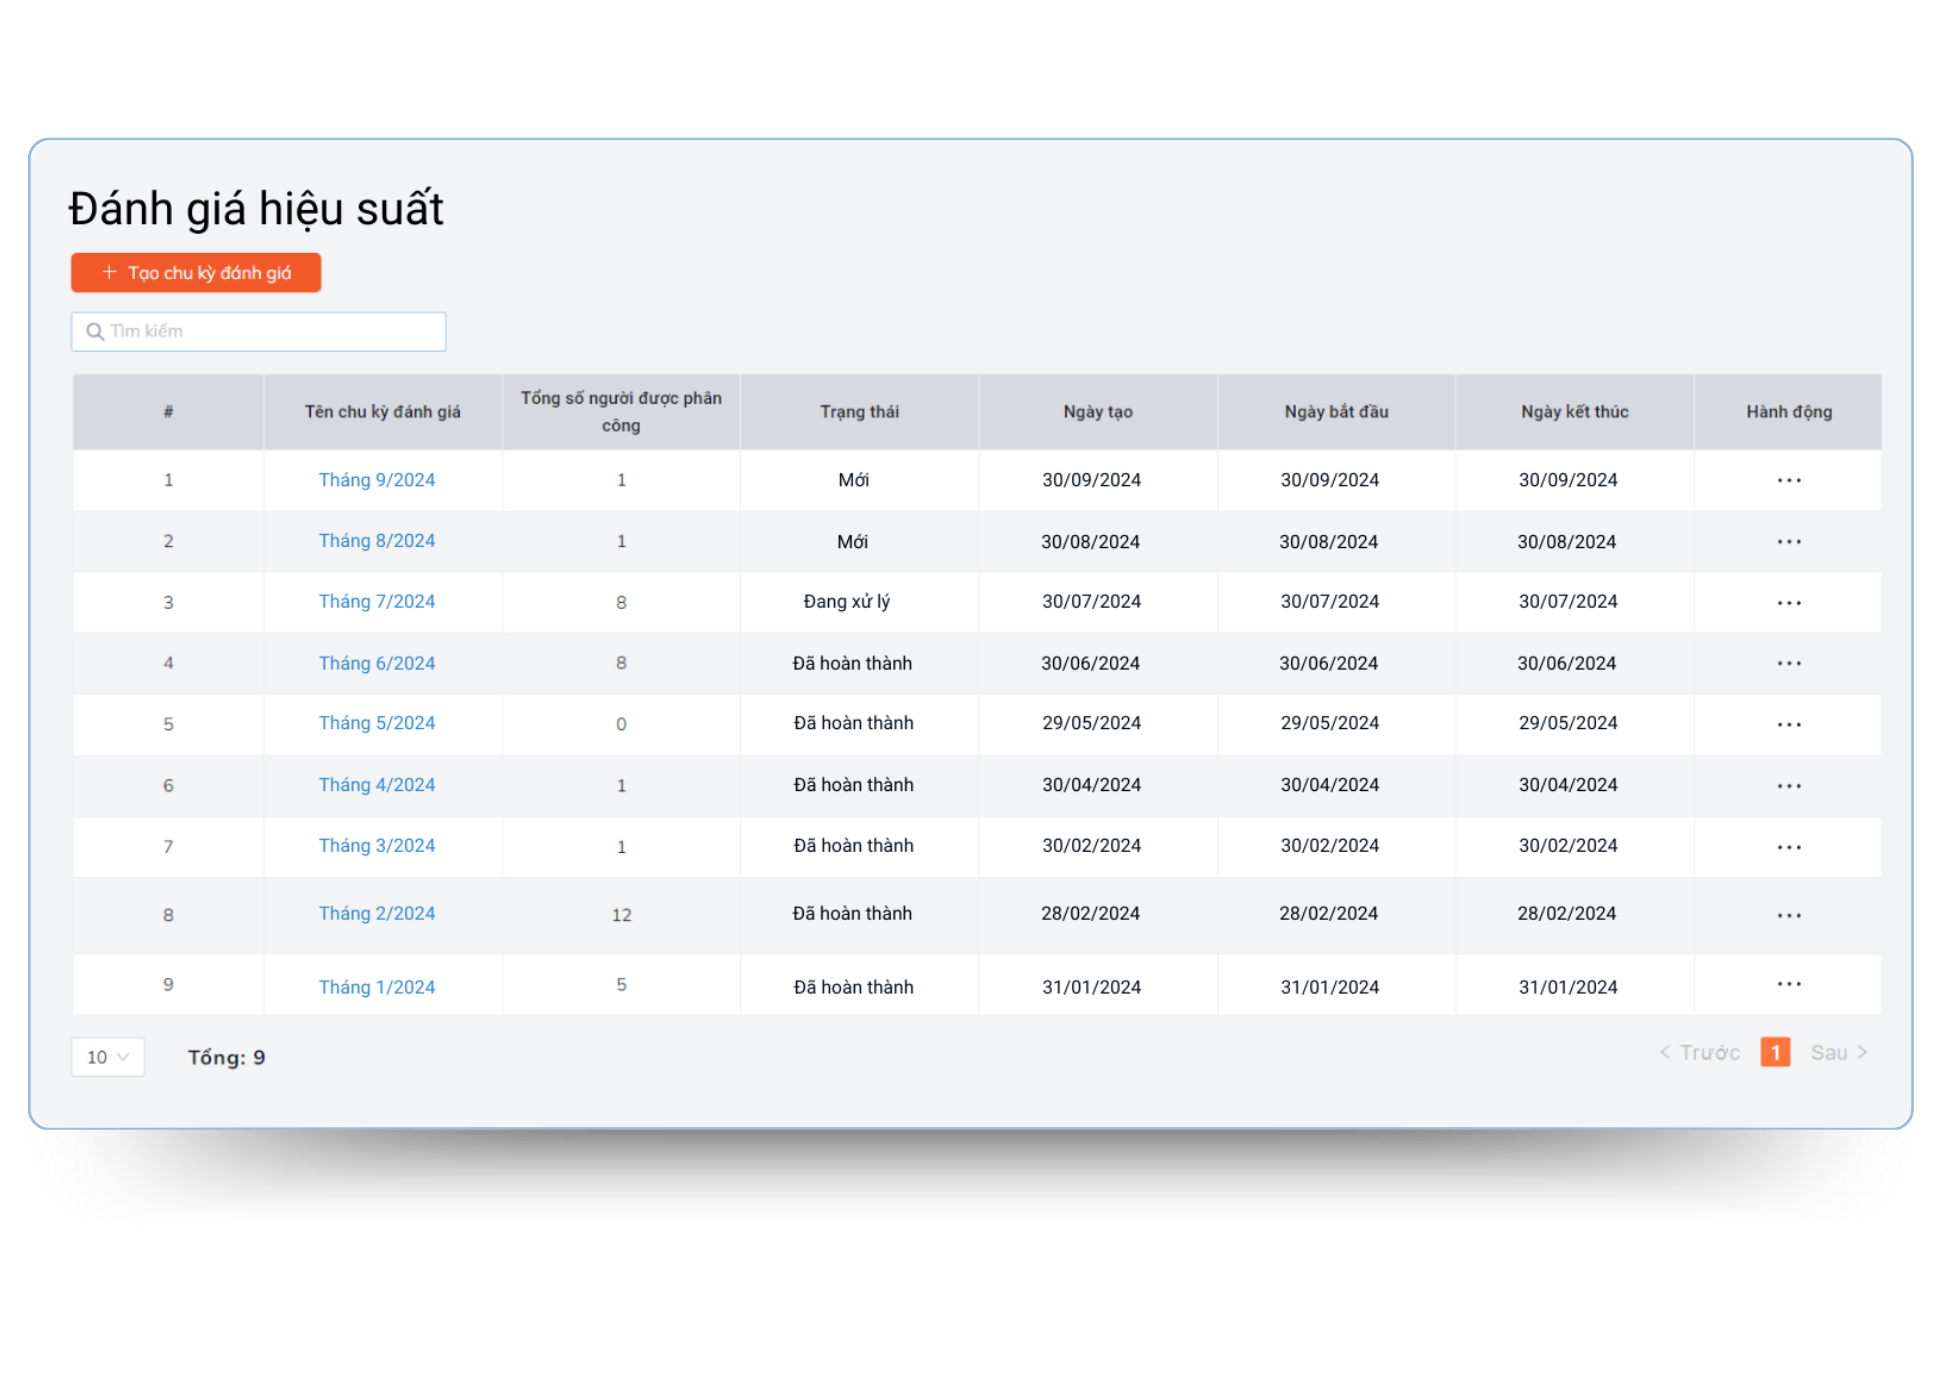
Task: Expand the page size dropdown showing 10
Action: point(108,1057)
